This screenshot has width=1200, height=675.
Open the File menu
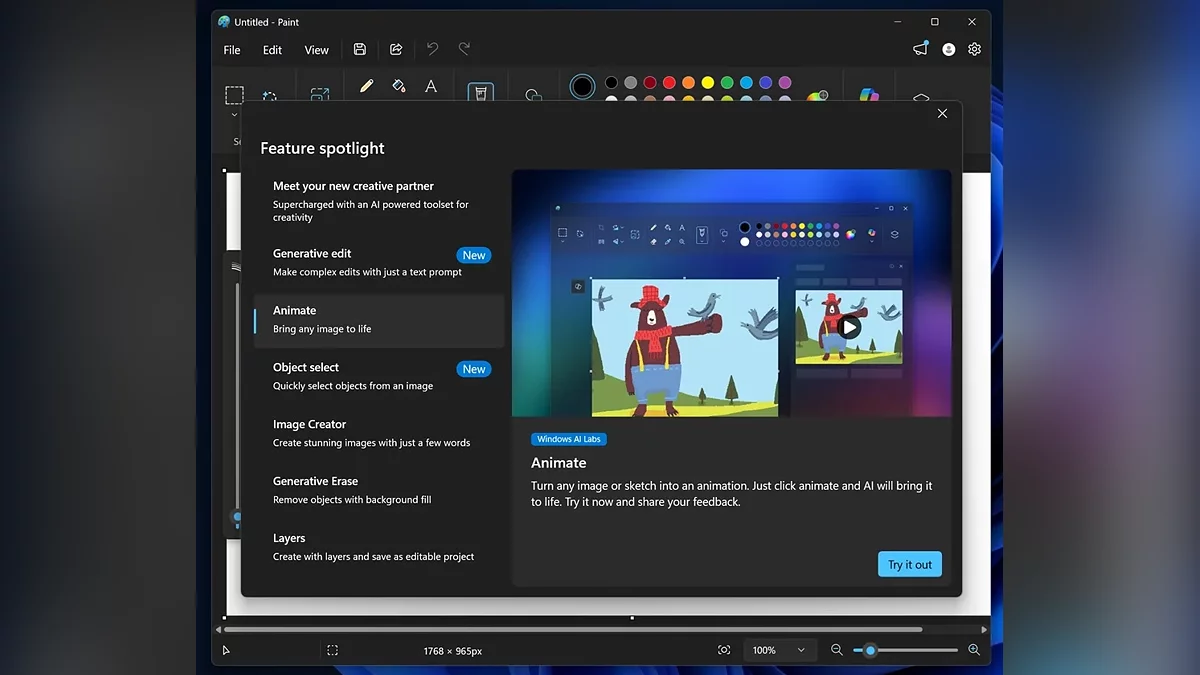pos(232,50)
